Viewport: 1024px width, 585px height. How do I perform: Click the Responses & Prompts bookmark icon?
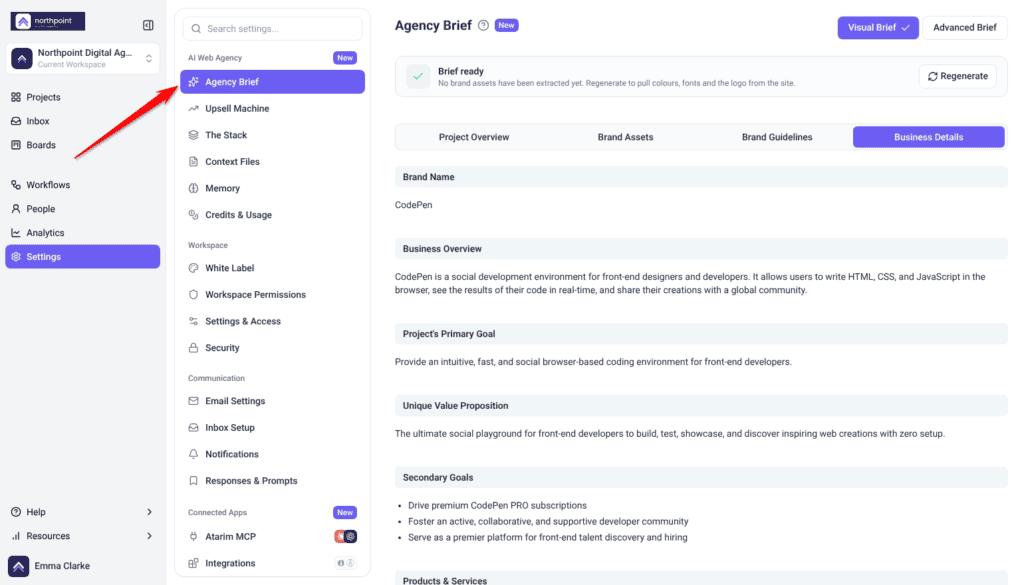[193, 481]
